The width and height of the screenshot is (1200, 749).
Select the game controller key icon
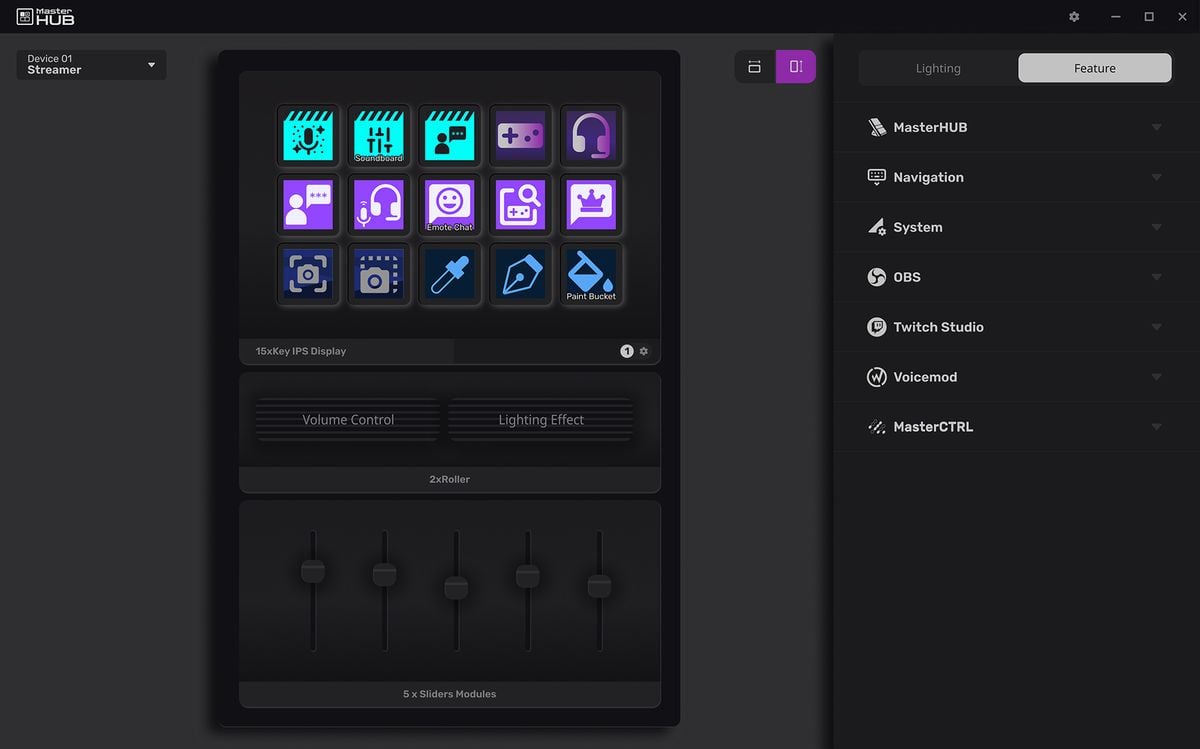tap(521, 135)
